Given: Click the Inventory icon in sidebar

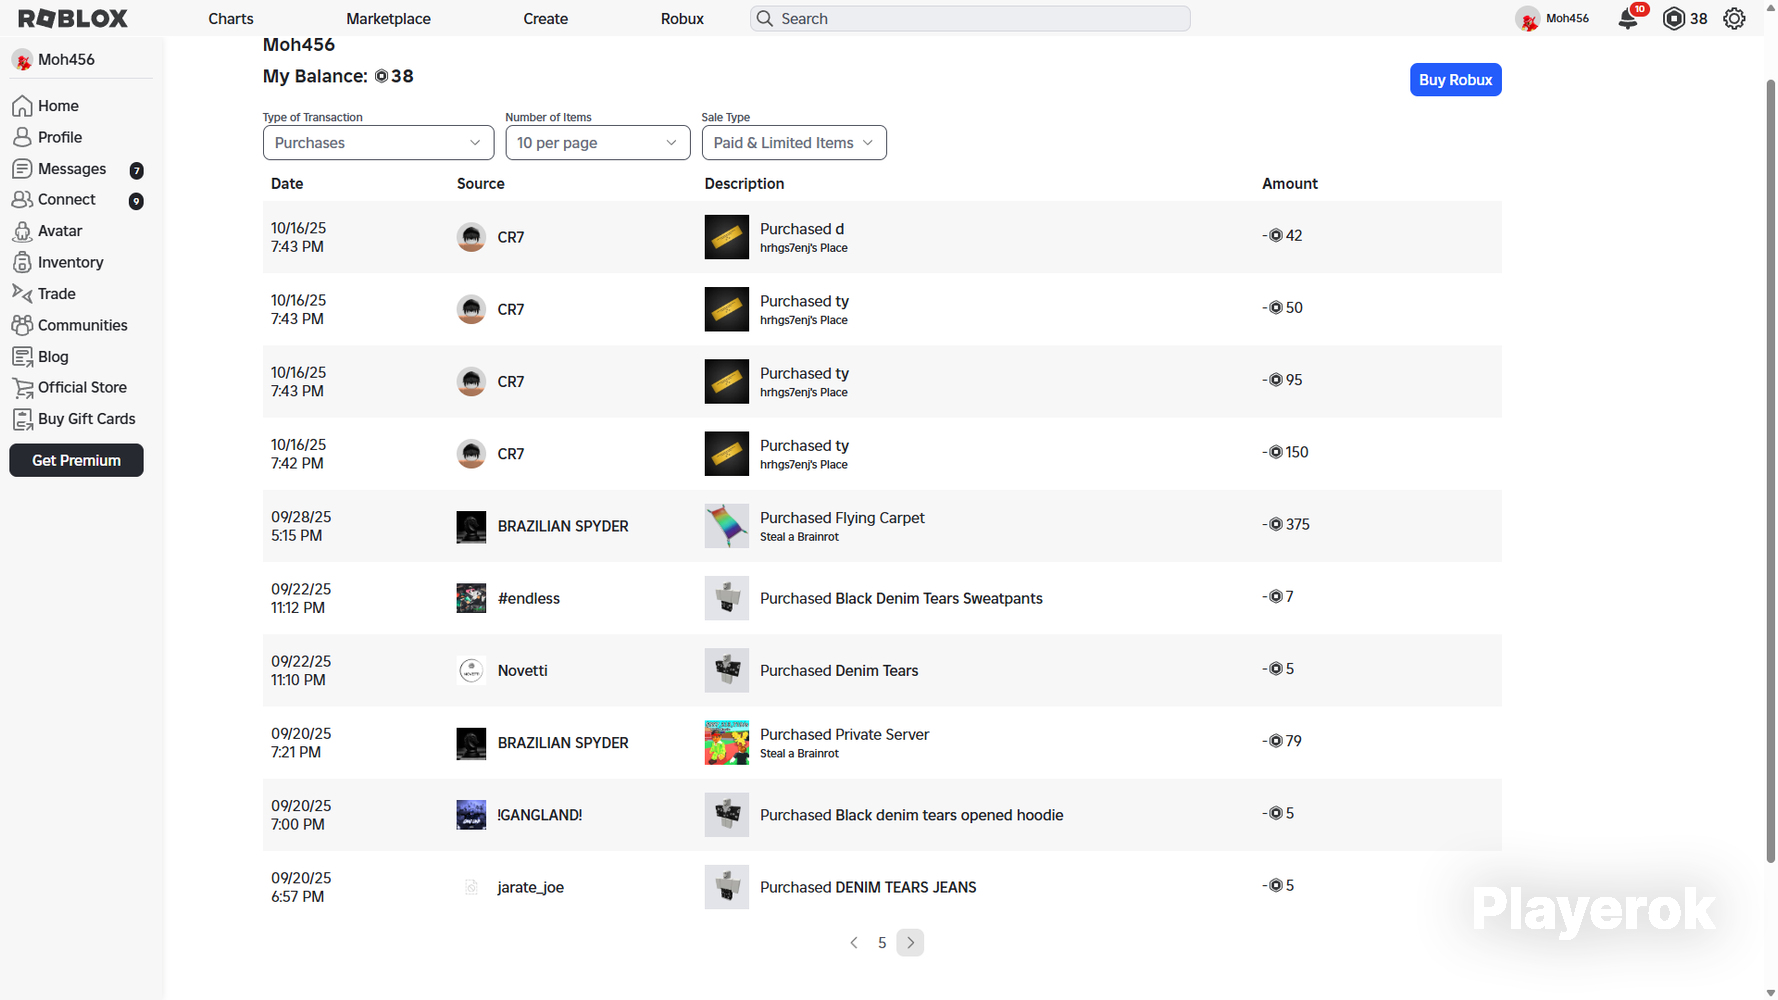Looking at the screenshot, I should click(22, 262).
